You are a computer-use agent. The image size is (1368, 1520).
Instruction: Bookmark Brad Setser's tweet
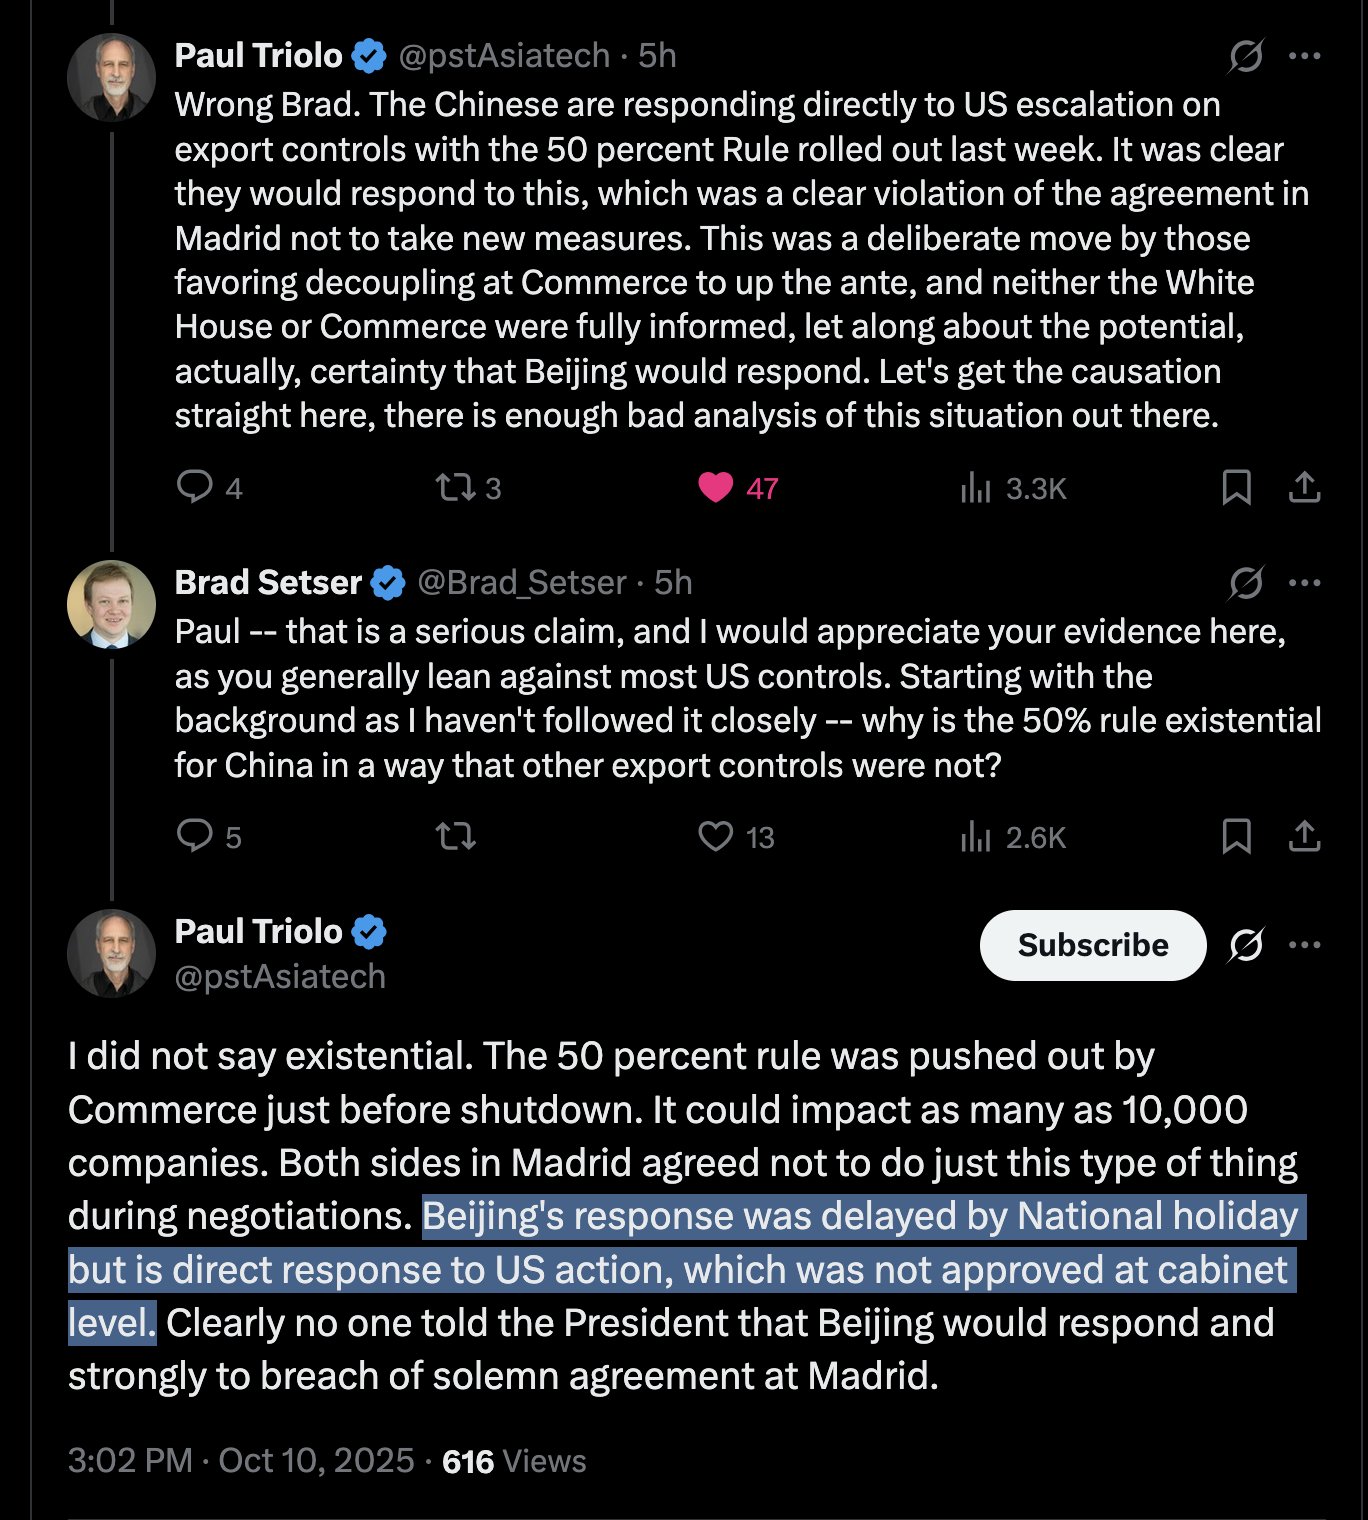(x=1236, y=835)
